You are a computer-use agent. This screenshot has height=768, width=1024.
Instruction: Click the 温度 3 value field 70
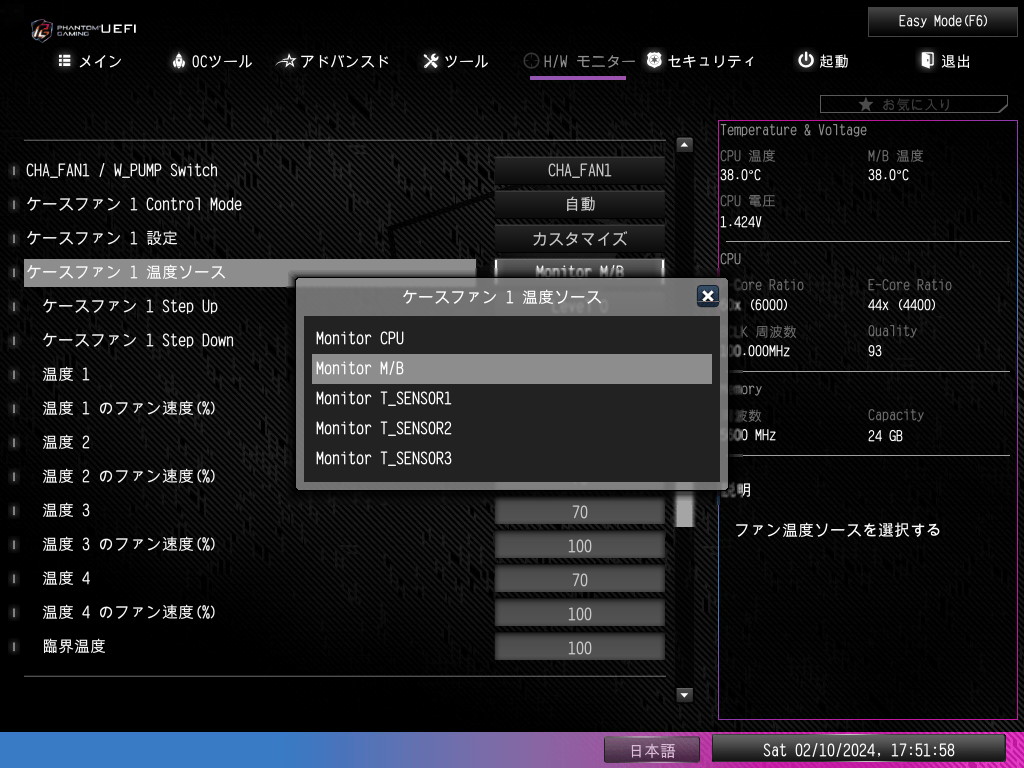(579, 512)
